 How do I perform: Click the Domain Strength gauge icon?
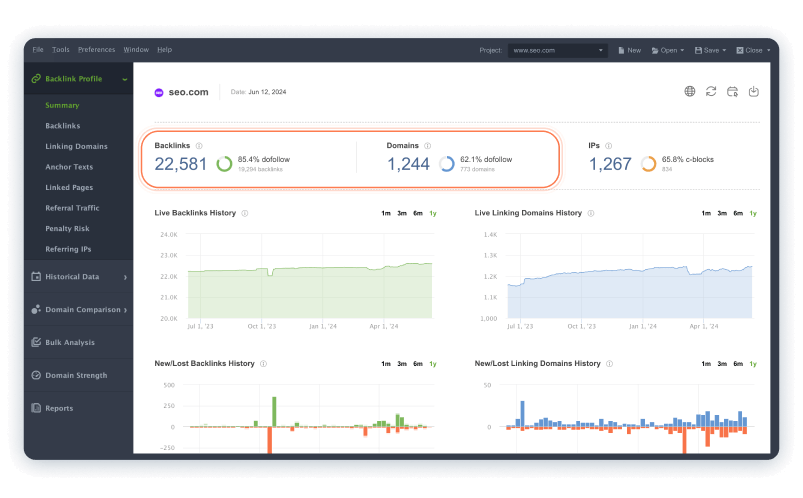(36, 375)
